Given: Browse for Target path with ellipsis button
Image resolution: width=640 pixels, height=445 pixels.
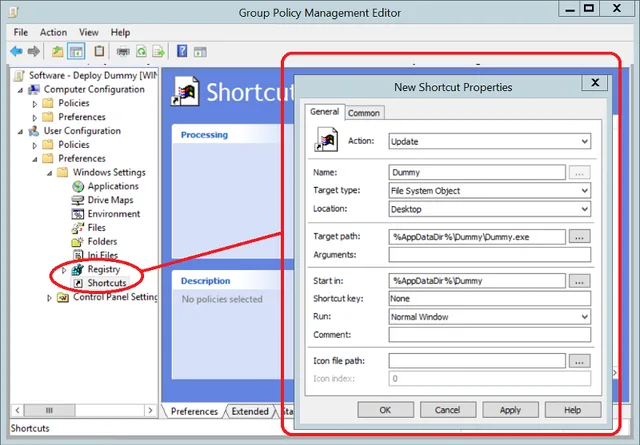Looking at the screenshot, I should click(x=579, y=236).
